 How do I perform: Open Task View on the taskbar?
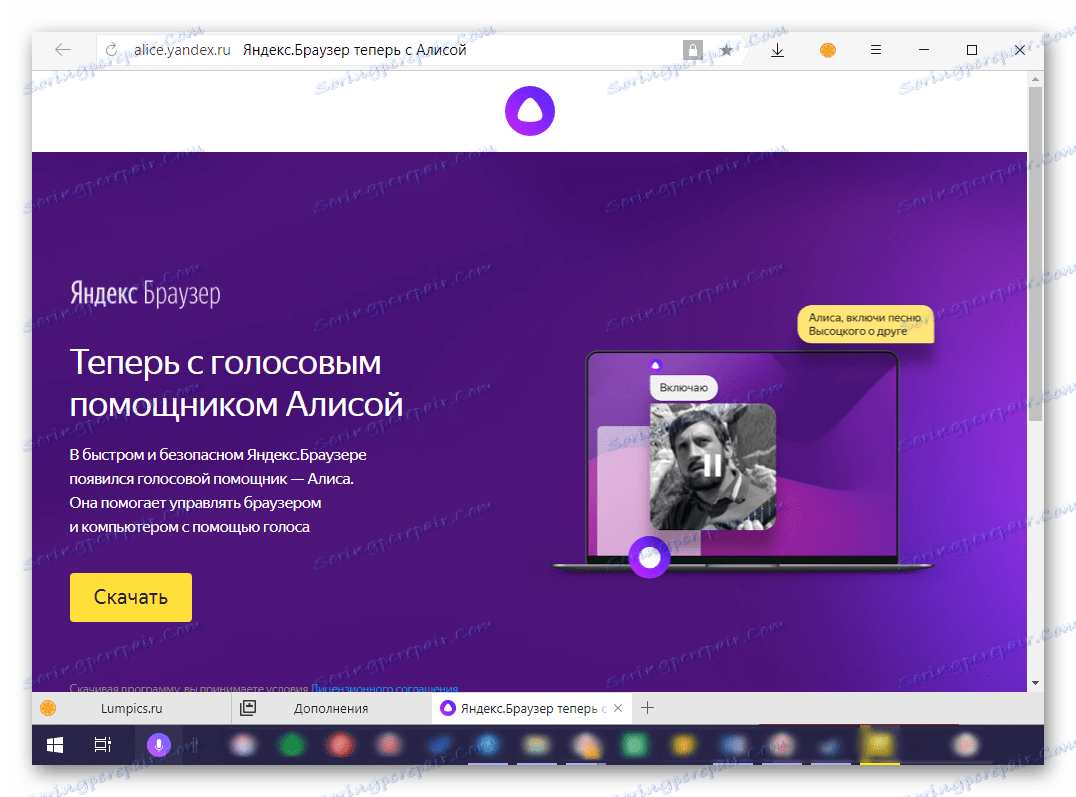103,745
